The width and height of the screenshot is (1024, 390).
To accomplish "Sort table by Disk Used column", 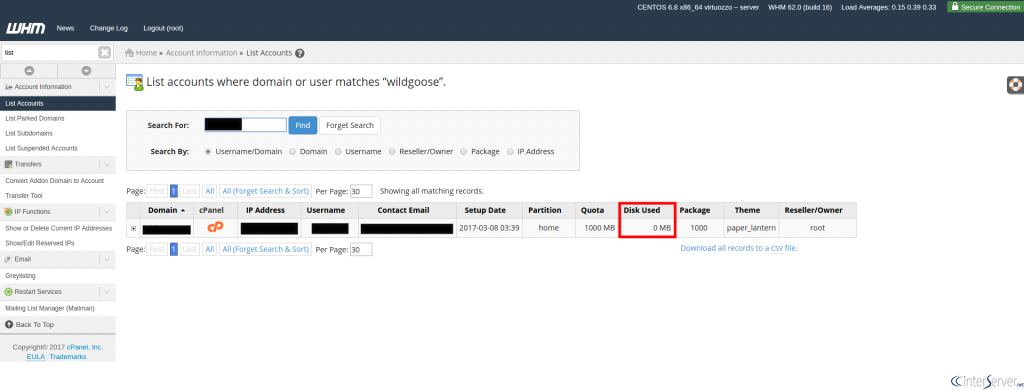I will click(642, 210).
